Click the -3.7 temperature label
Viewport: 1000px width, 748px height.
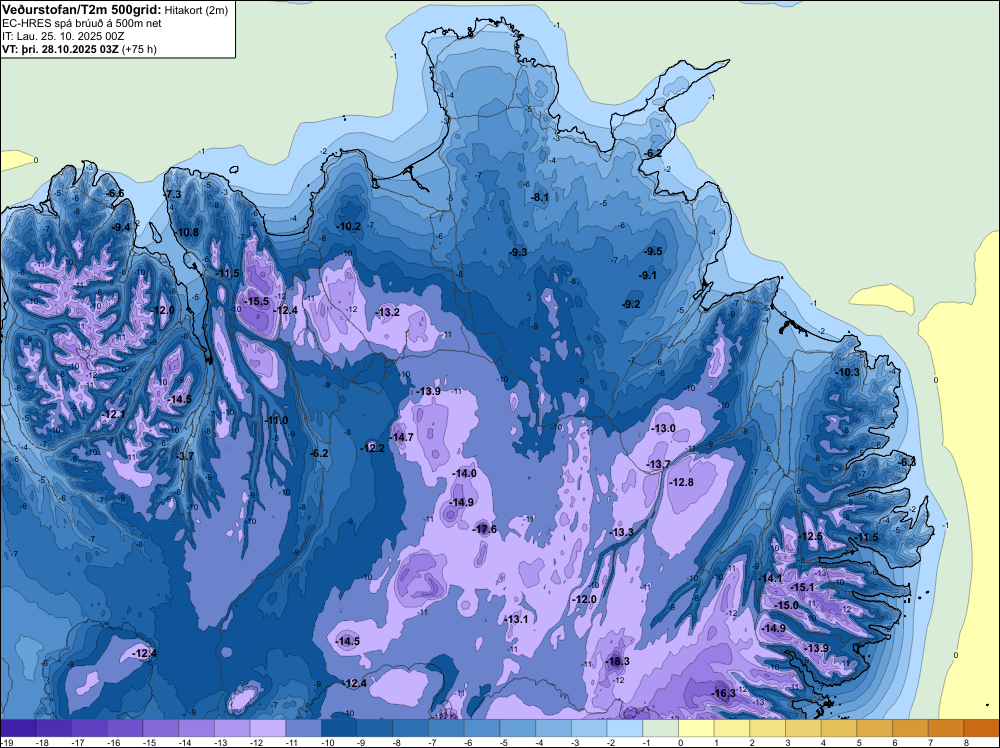click(x=185, y=456)
